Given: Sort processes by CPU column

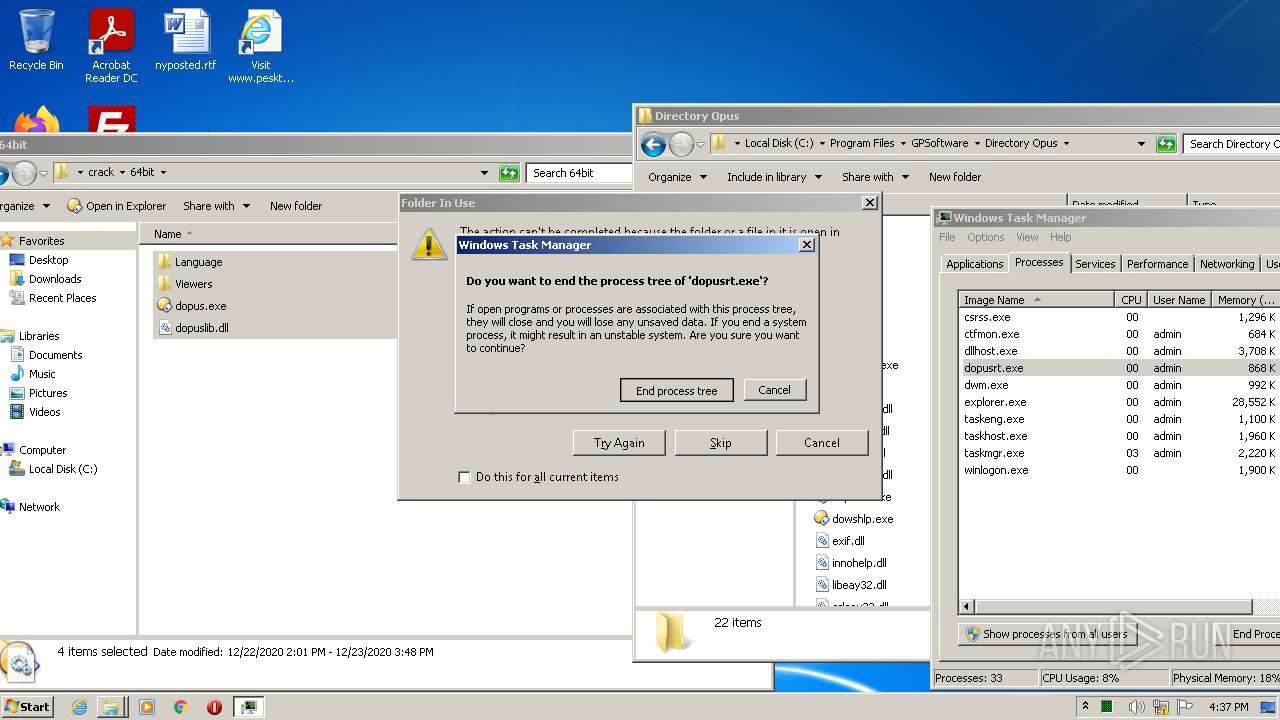Looking at the screenshot, I should tap(1130, 300).
